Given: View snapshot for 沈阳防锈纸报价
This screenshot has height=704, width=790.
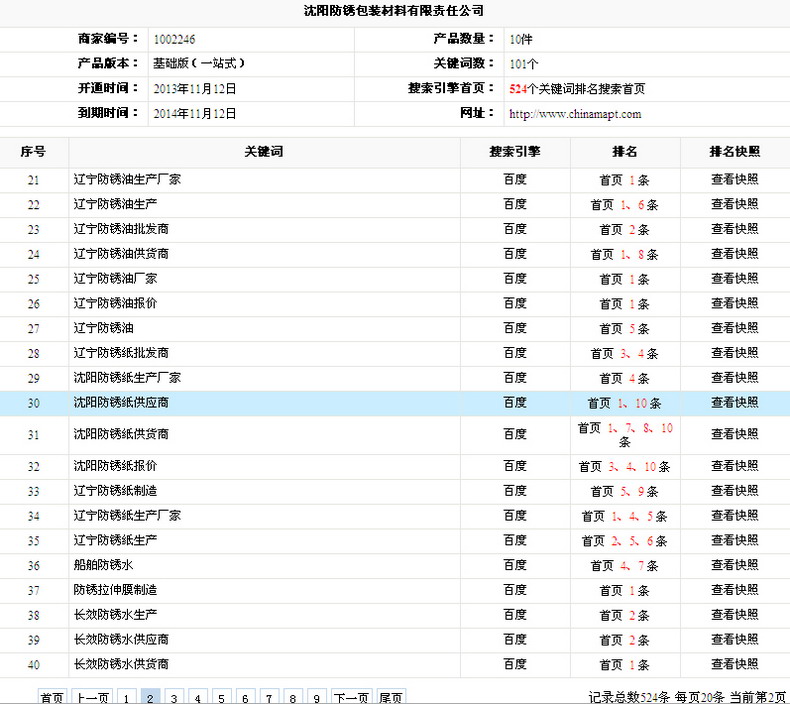Looking at the screenshot, I should tap(735, 466).
